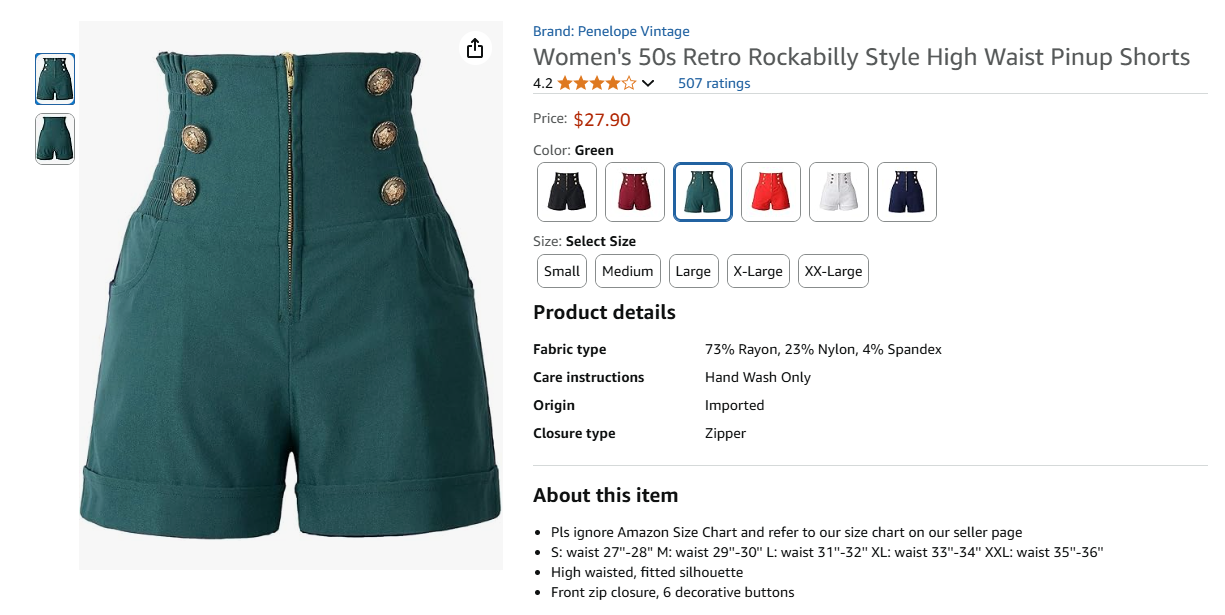1225x615 pixels.
Task: Select size Small
Action: coord(562,271)
